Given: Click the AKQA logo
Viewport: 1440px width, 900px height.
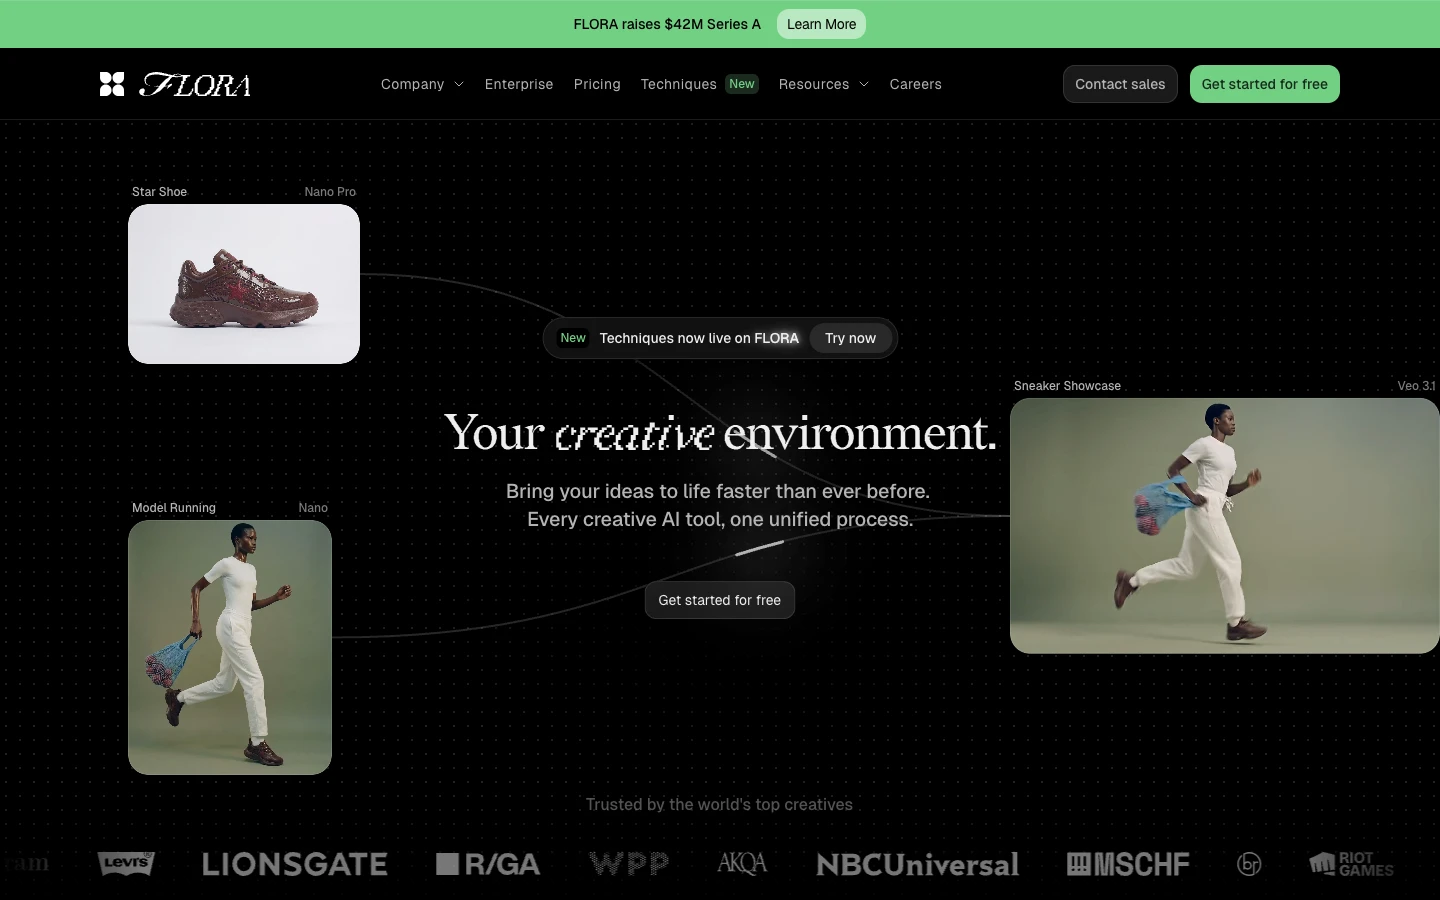Looking at the screenshot, I should (741, 864).
